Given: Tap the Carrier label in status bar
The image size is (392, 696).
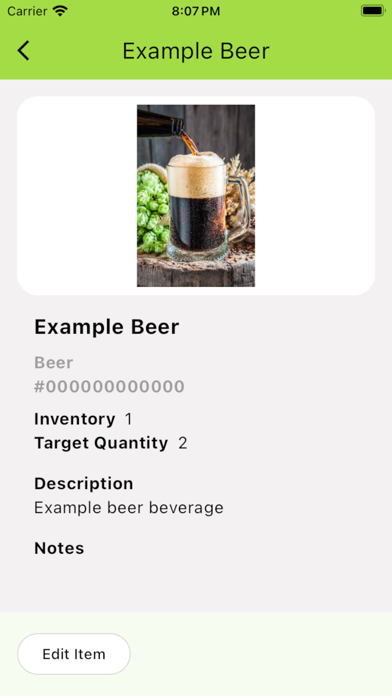Looking at the screenshot, I should tap(28, 11).
